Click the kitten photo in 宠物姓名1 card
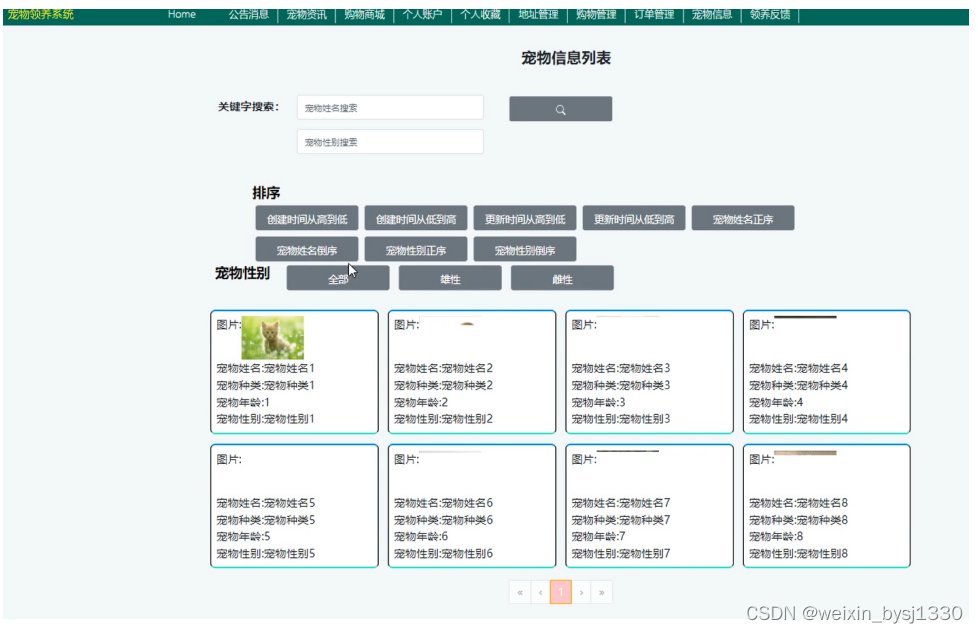978x633 pixels. [273, 337]
